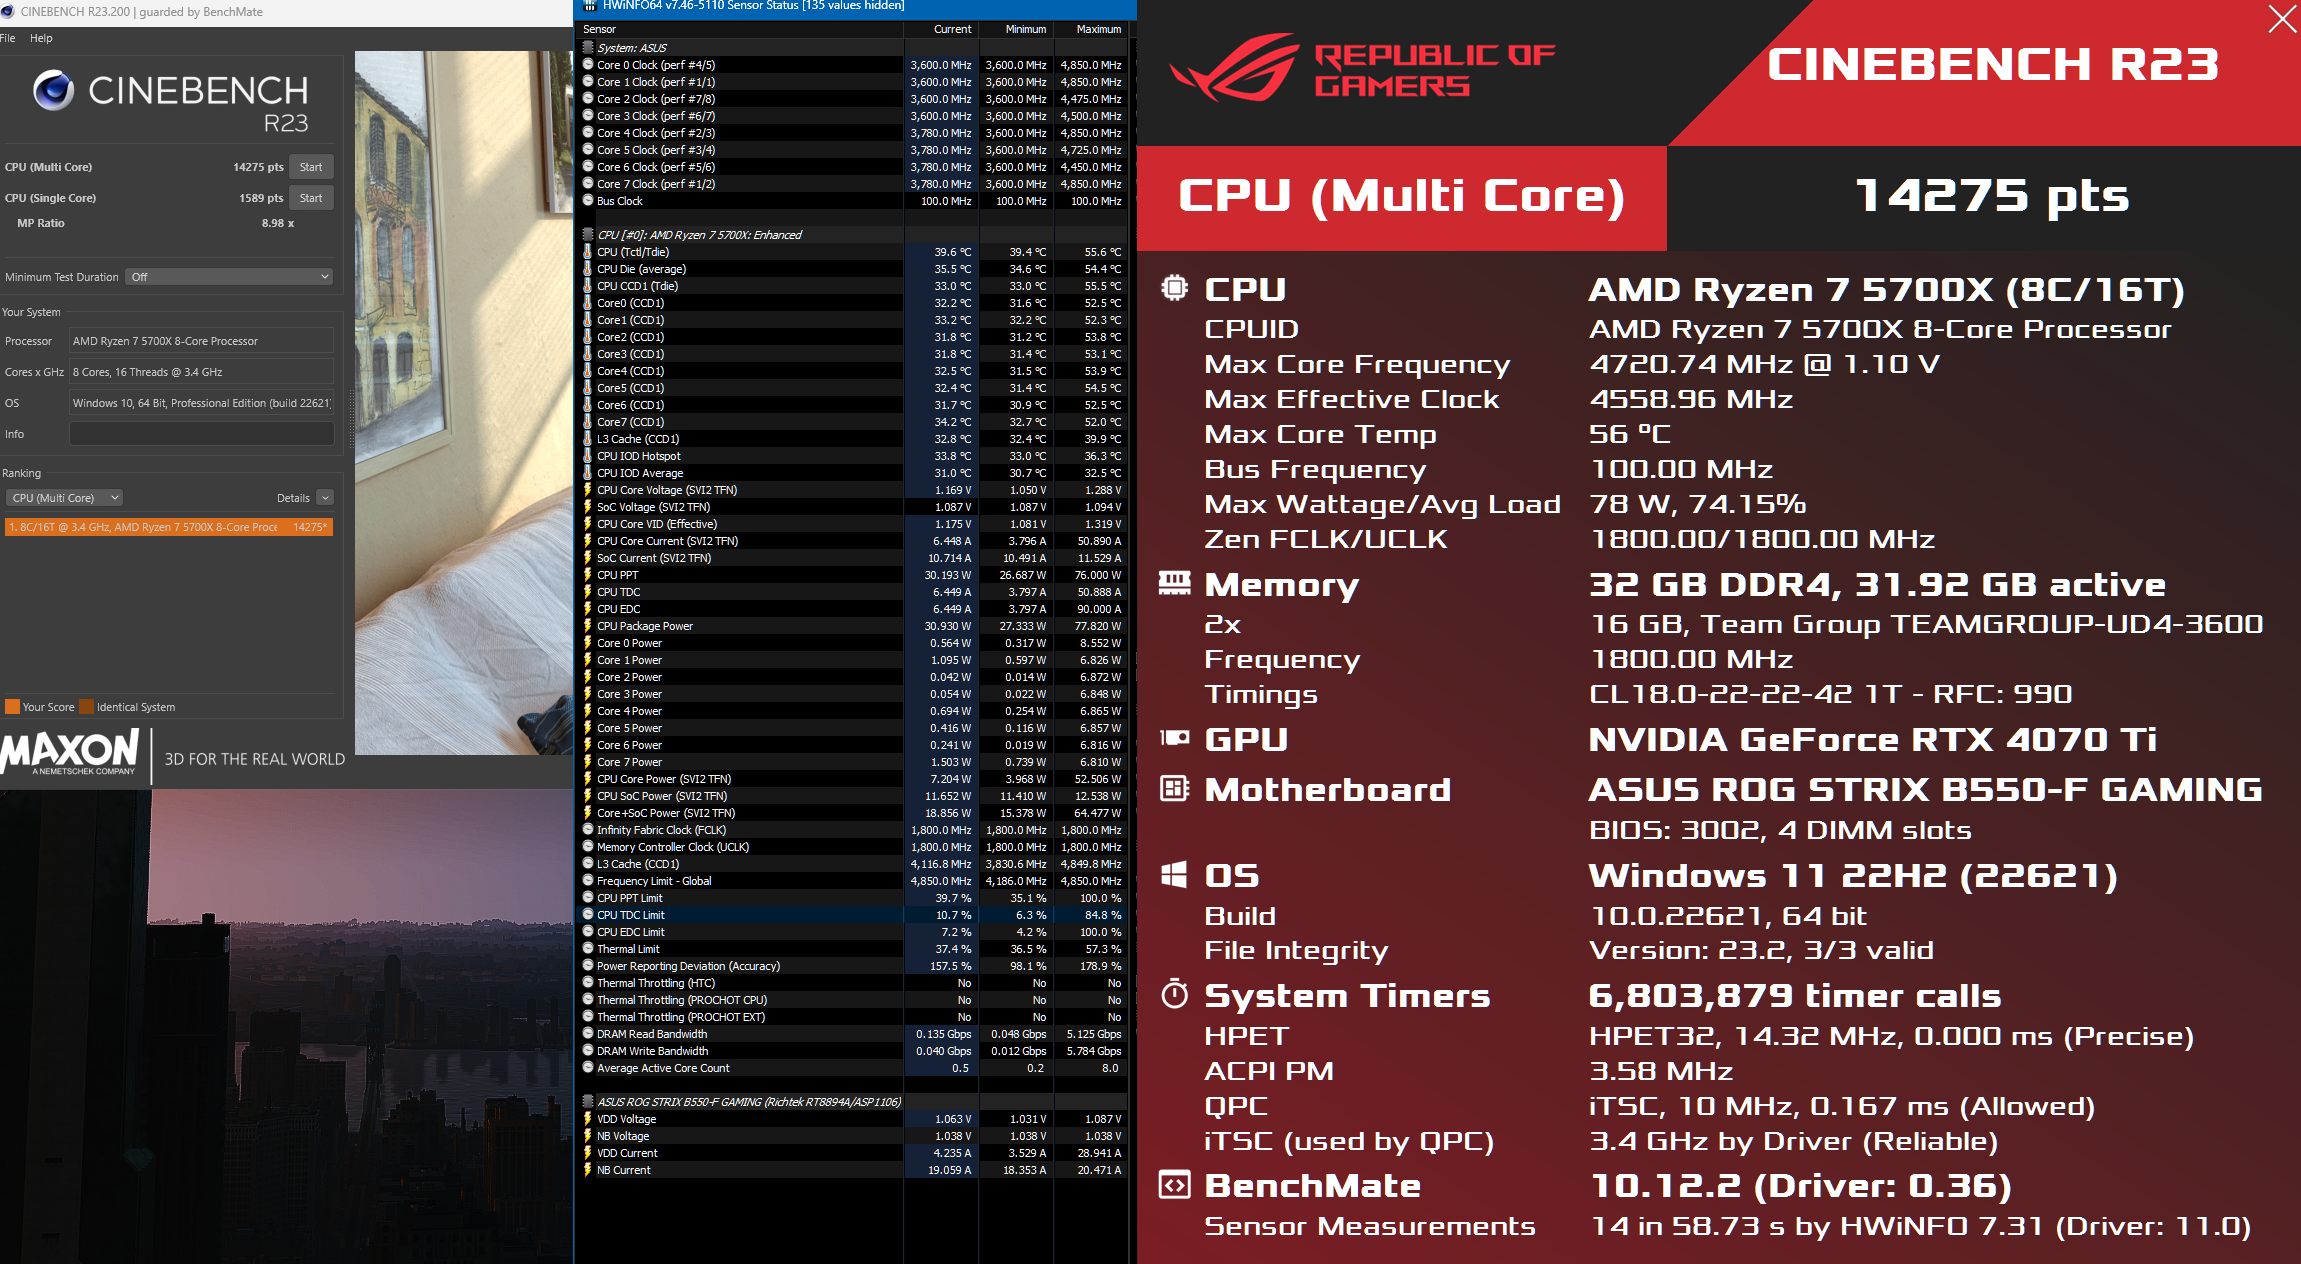
Task: Click the bolt icon of Core 0 Power
Action: click(588, 643)
